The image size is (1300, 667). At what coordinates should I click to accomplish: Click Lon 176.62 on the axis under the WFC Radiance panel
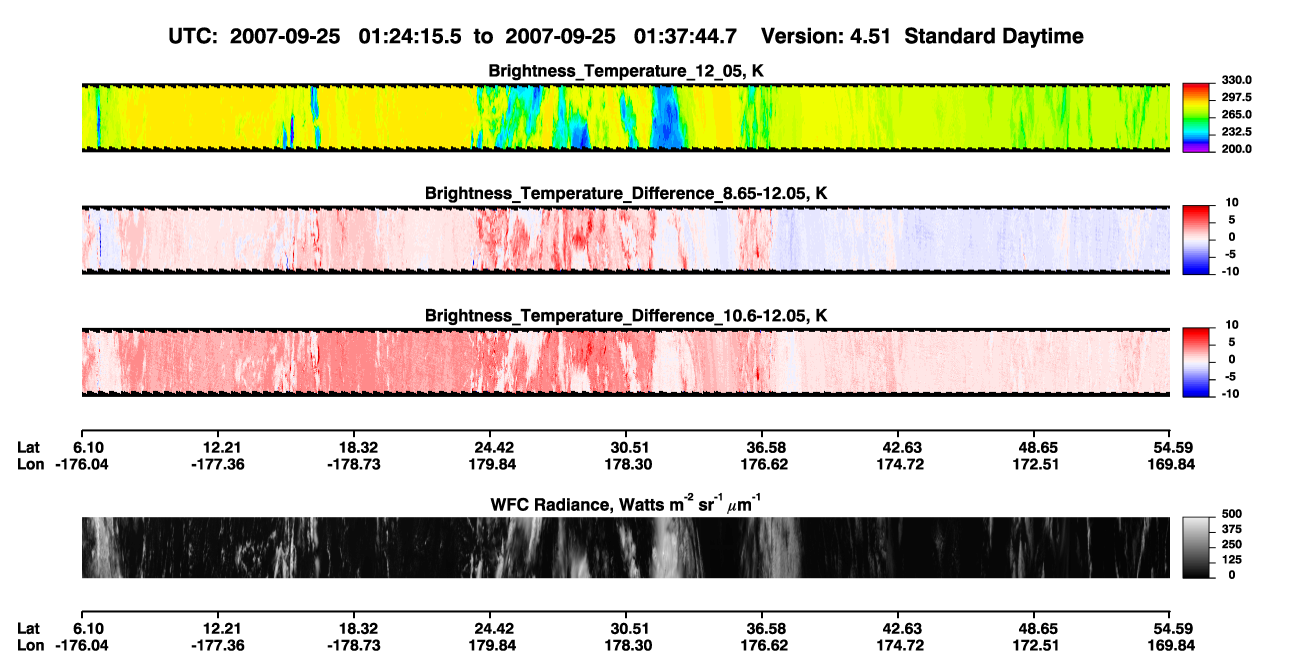[x=762, y=644]
